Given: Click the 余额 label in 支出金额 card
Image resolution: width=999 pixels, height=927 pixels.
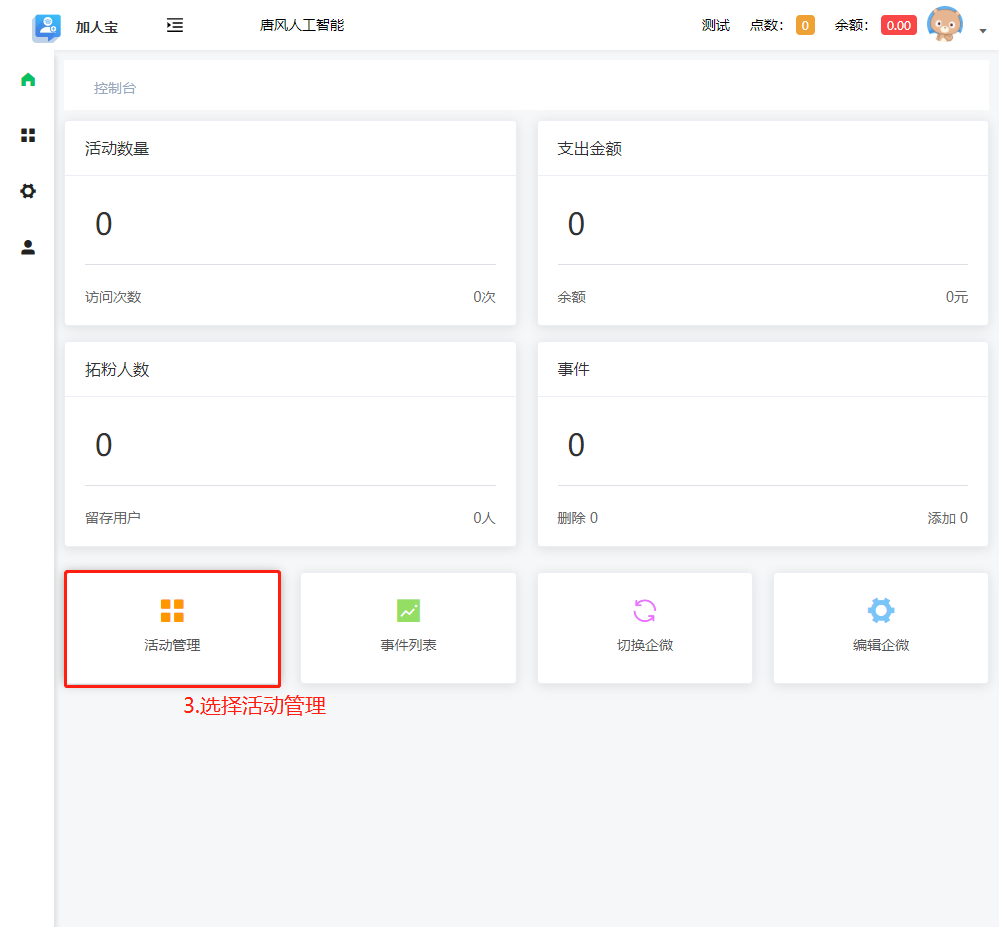Looking at the screenshot, I should point(571,297).
